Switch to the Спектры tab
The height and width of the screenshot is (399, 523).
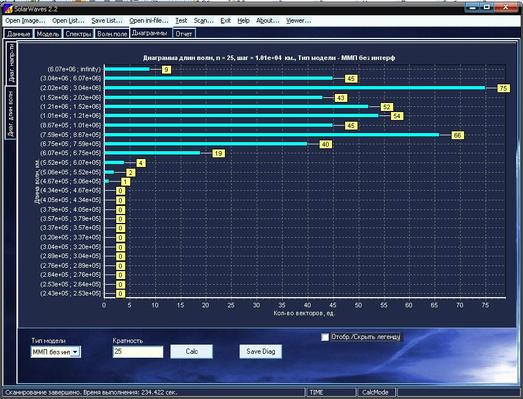coord(78,34)
